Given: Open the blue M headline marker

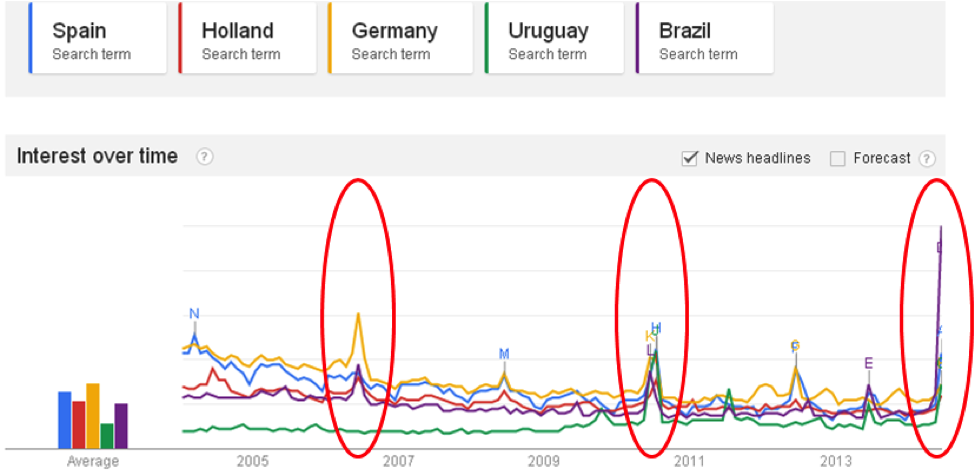Looking at the screenshot, I should click(x=504, y=354).
